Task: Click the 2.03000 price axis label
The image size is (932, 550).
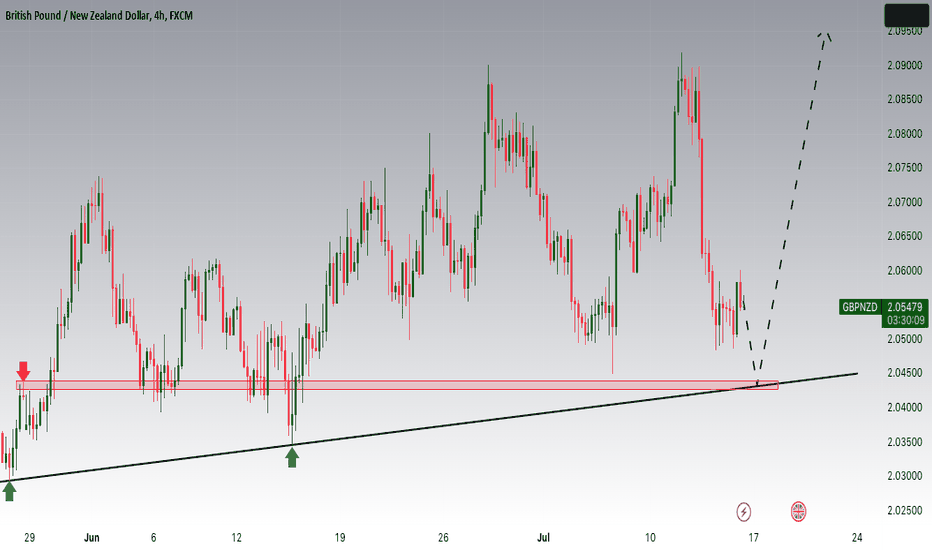Action: [905, 476]
